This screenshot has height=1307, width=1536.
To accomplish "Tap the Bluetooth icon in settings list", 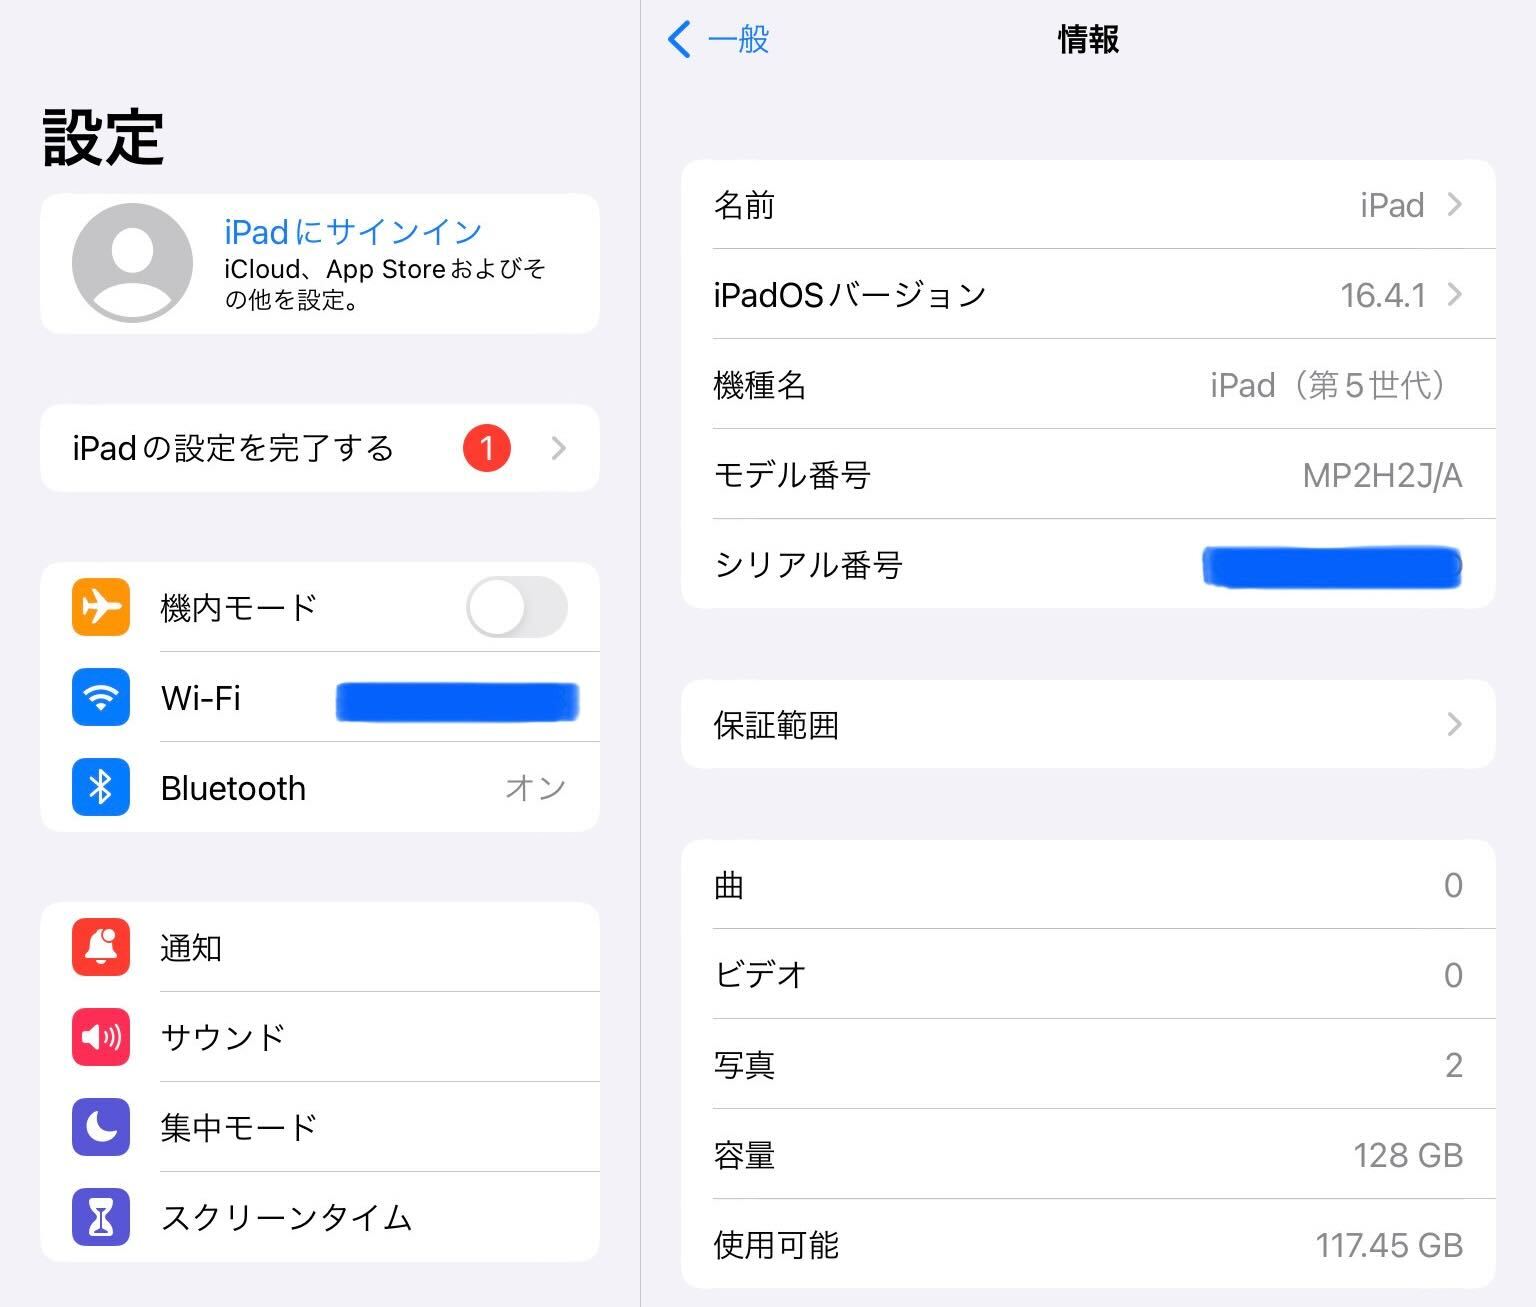I will pos(101,787).
